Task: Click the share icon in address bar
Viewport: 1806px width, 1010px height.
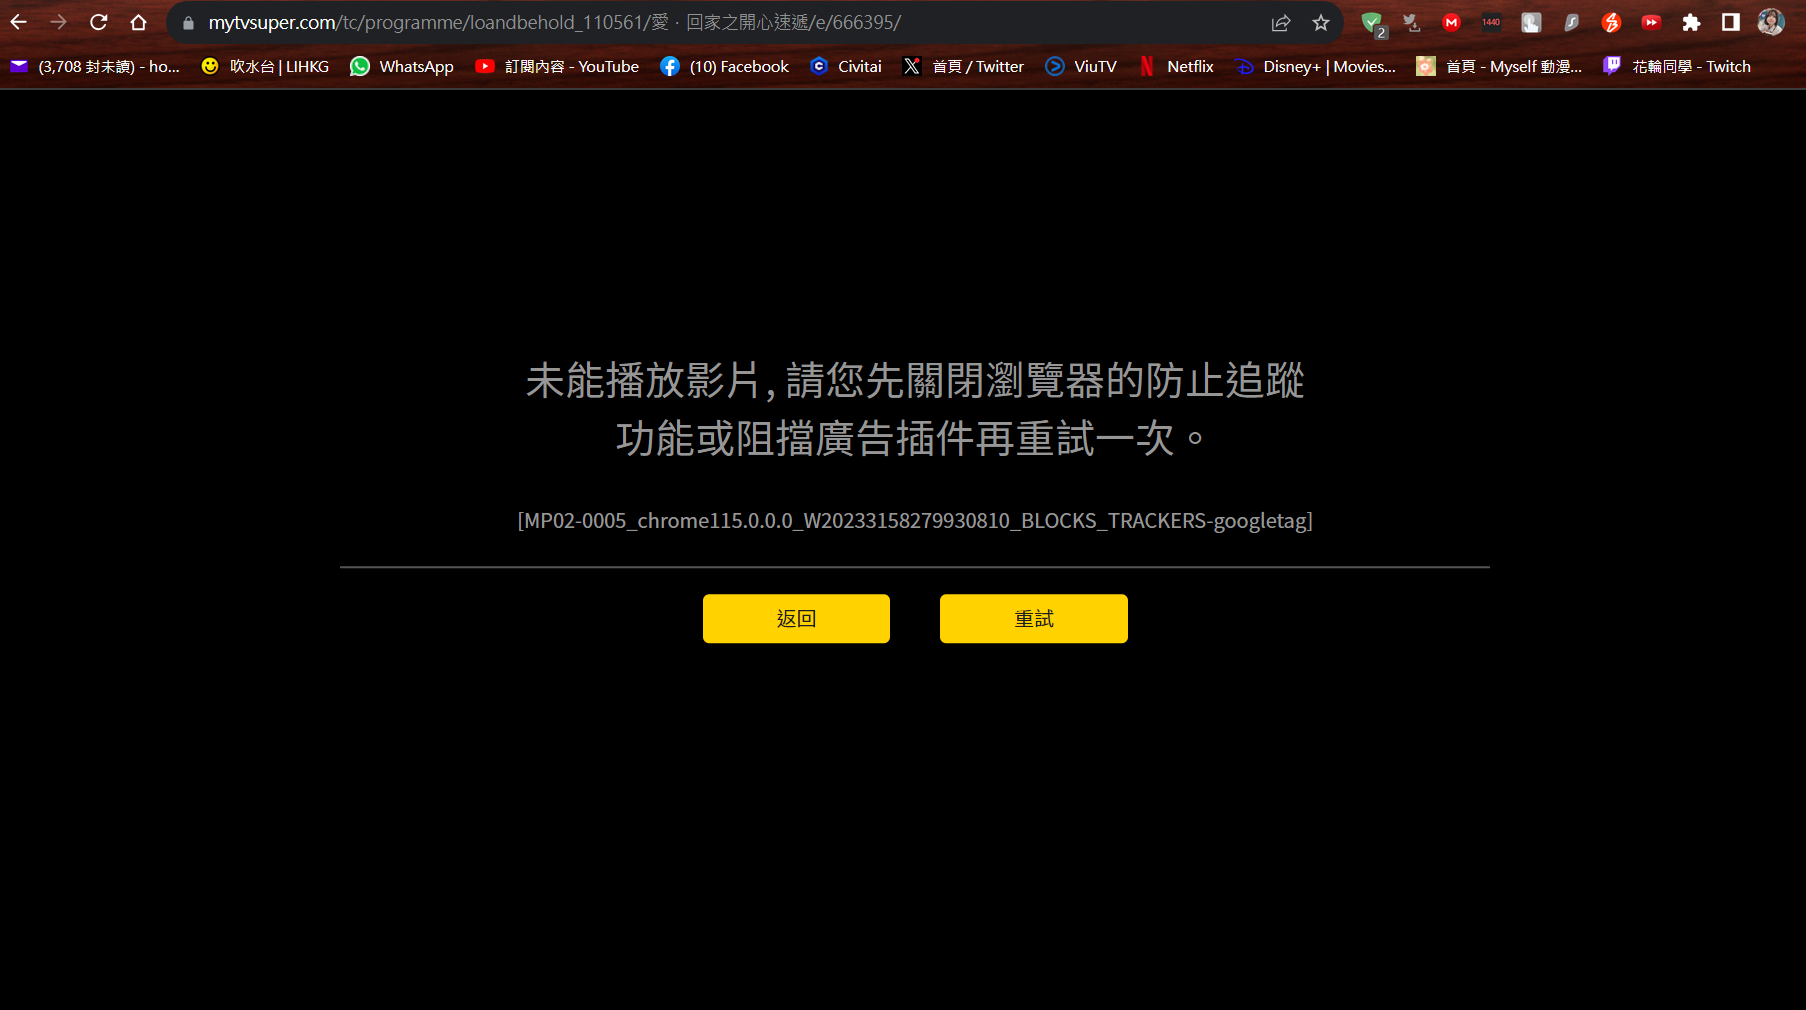Action: click(1281, 22)
